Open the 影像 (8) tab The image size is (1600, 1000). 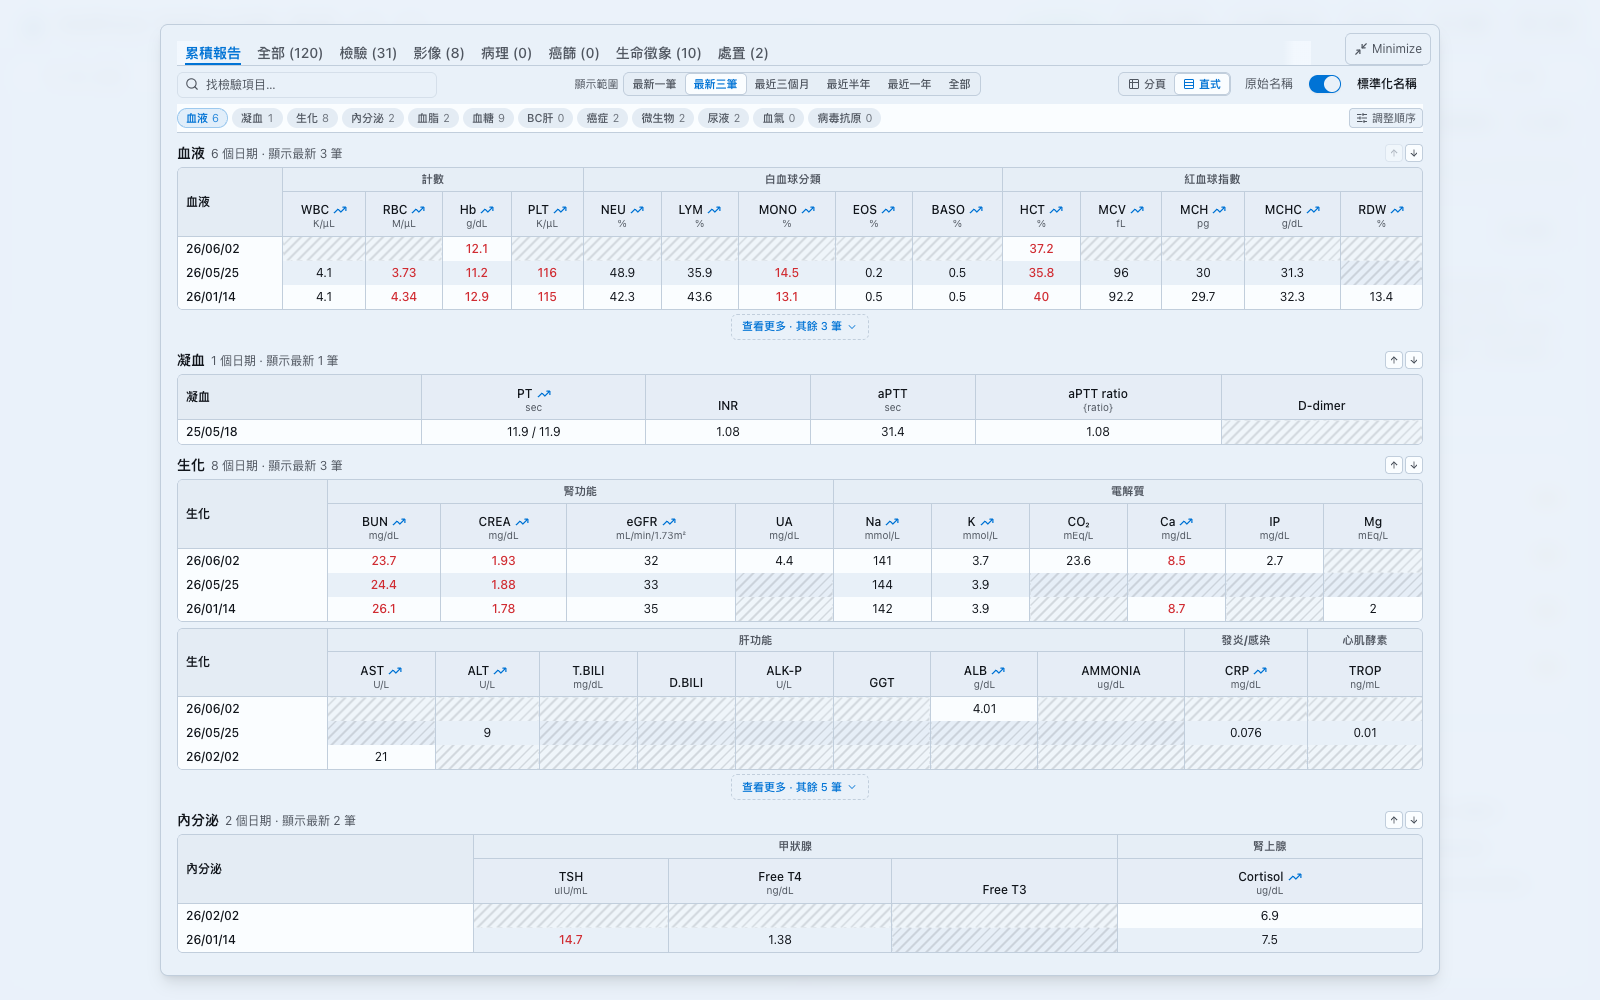coord(439,53)
